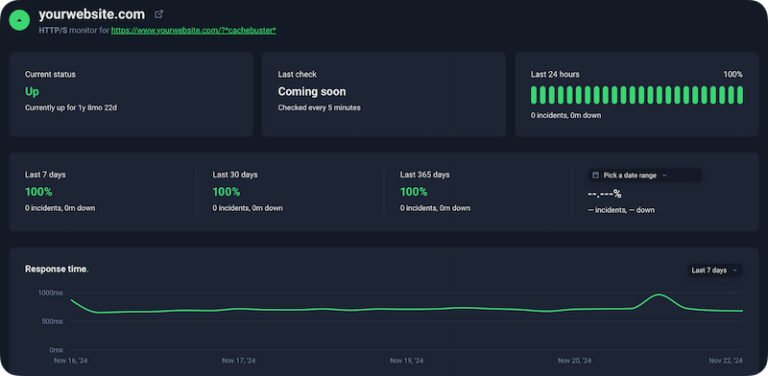Click the 100% label above 24 hour bars

click(x=733, y=74)
